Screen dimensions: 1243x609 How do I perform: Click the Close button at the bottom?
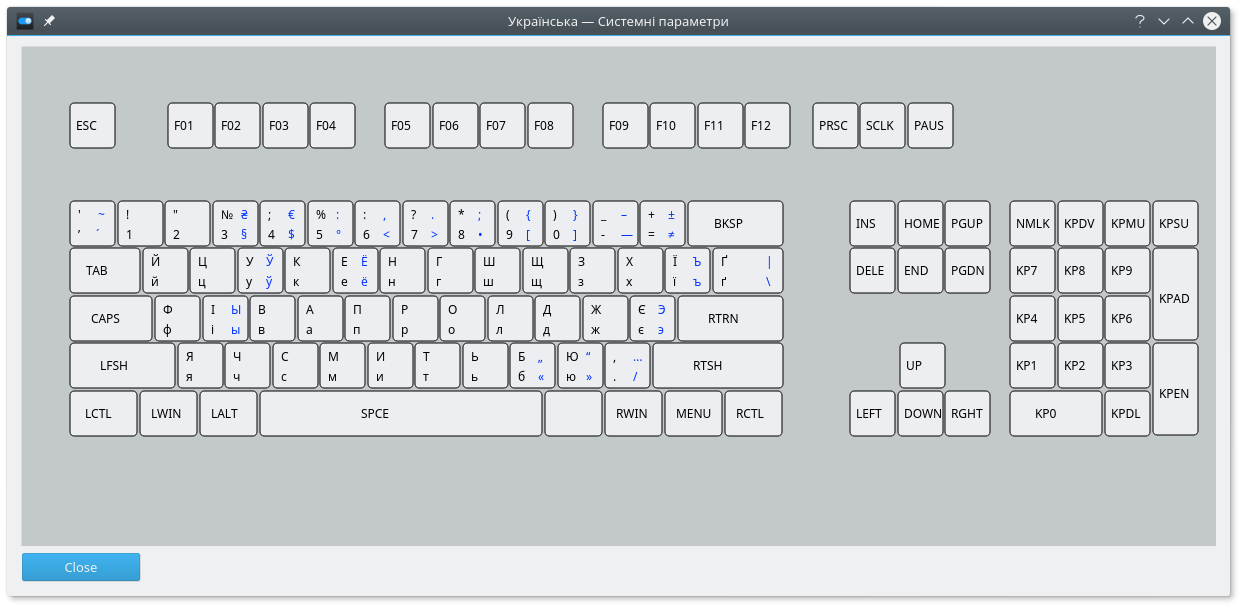pos(81,567)
